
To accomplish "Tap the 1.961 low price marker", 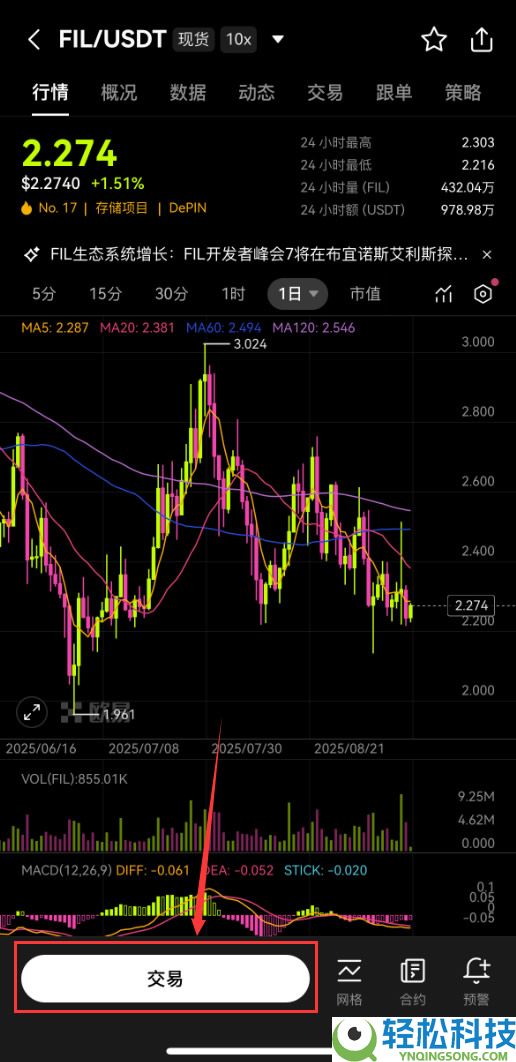I will pyautogui.click(x=119, y=714).
